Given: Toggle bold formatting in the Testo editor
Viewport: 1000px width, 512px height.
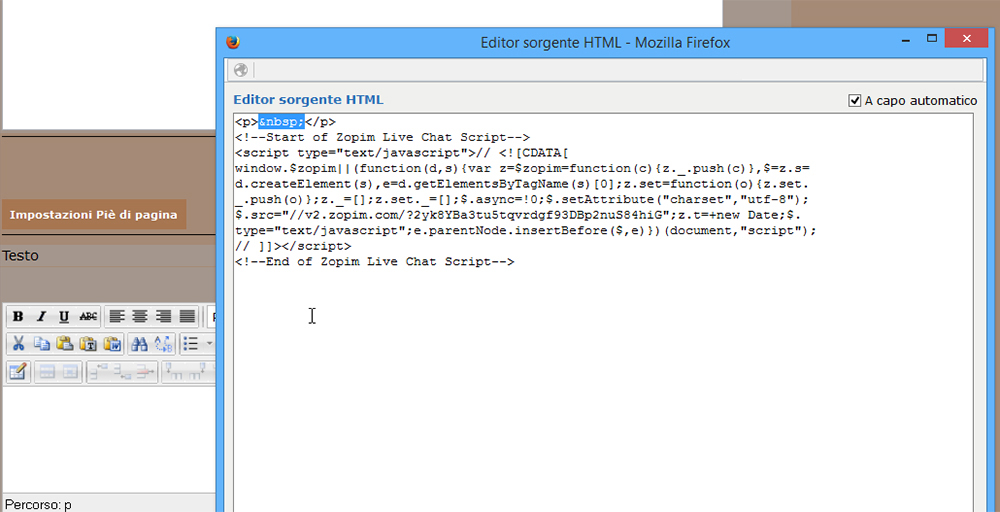Looking at the screenshot, I should pos(18,316).
